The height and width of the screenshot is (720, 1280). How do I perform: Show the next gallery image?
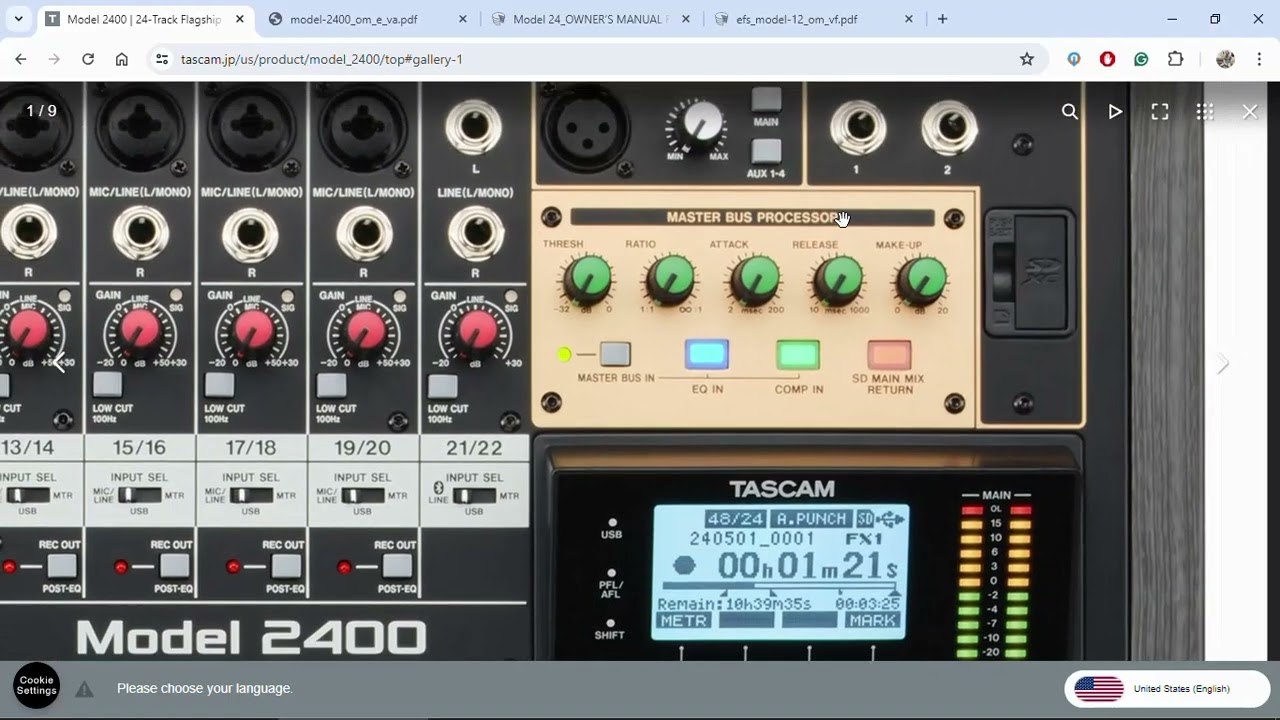(x=1222, y=364)
